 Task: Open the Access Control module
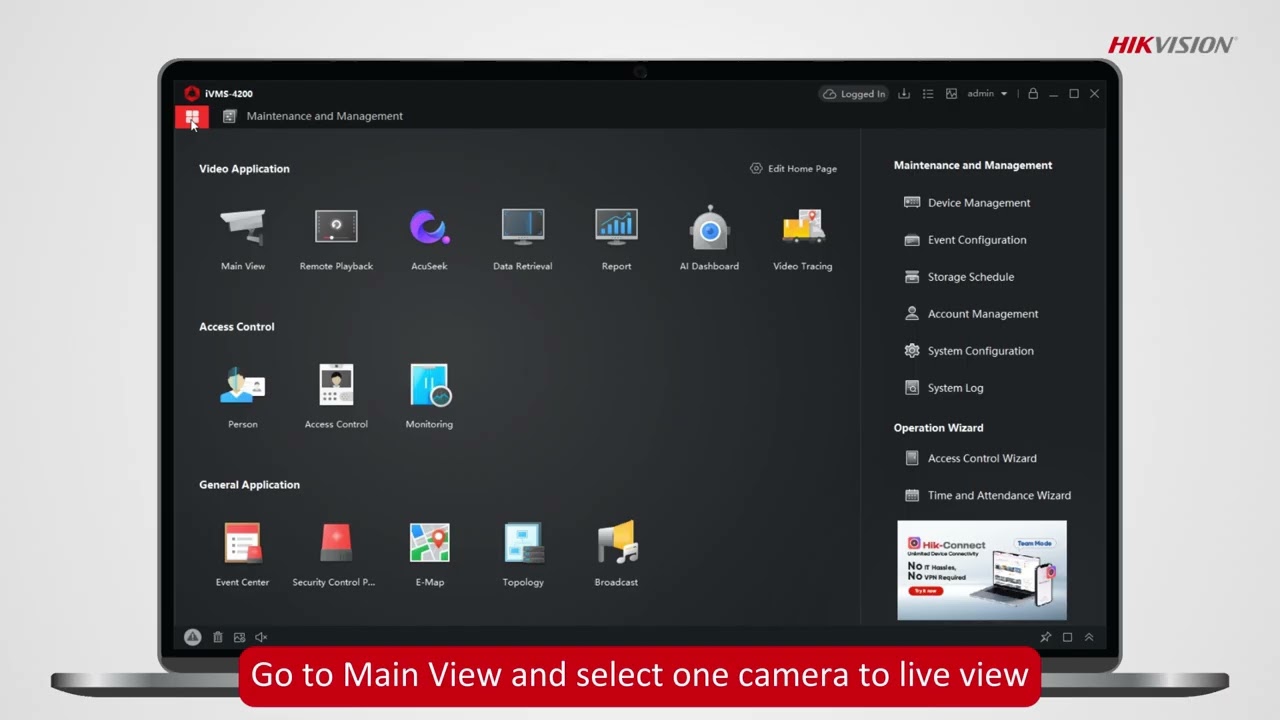(336, 396)
